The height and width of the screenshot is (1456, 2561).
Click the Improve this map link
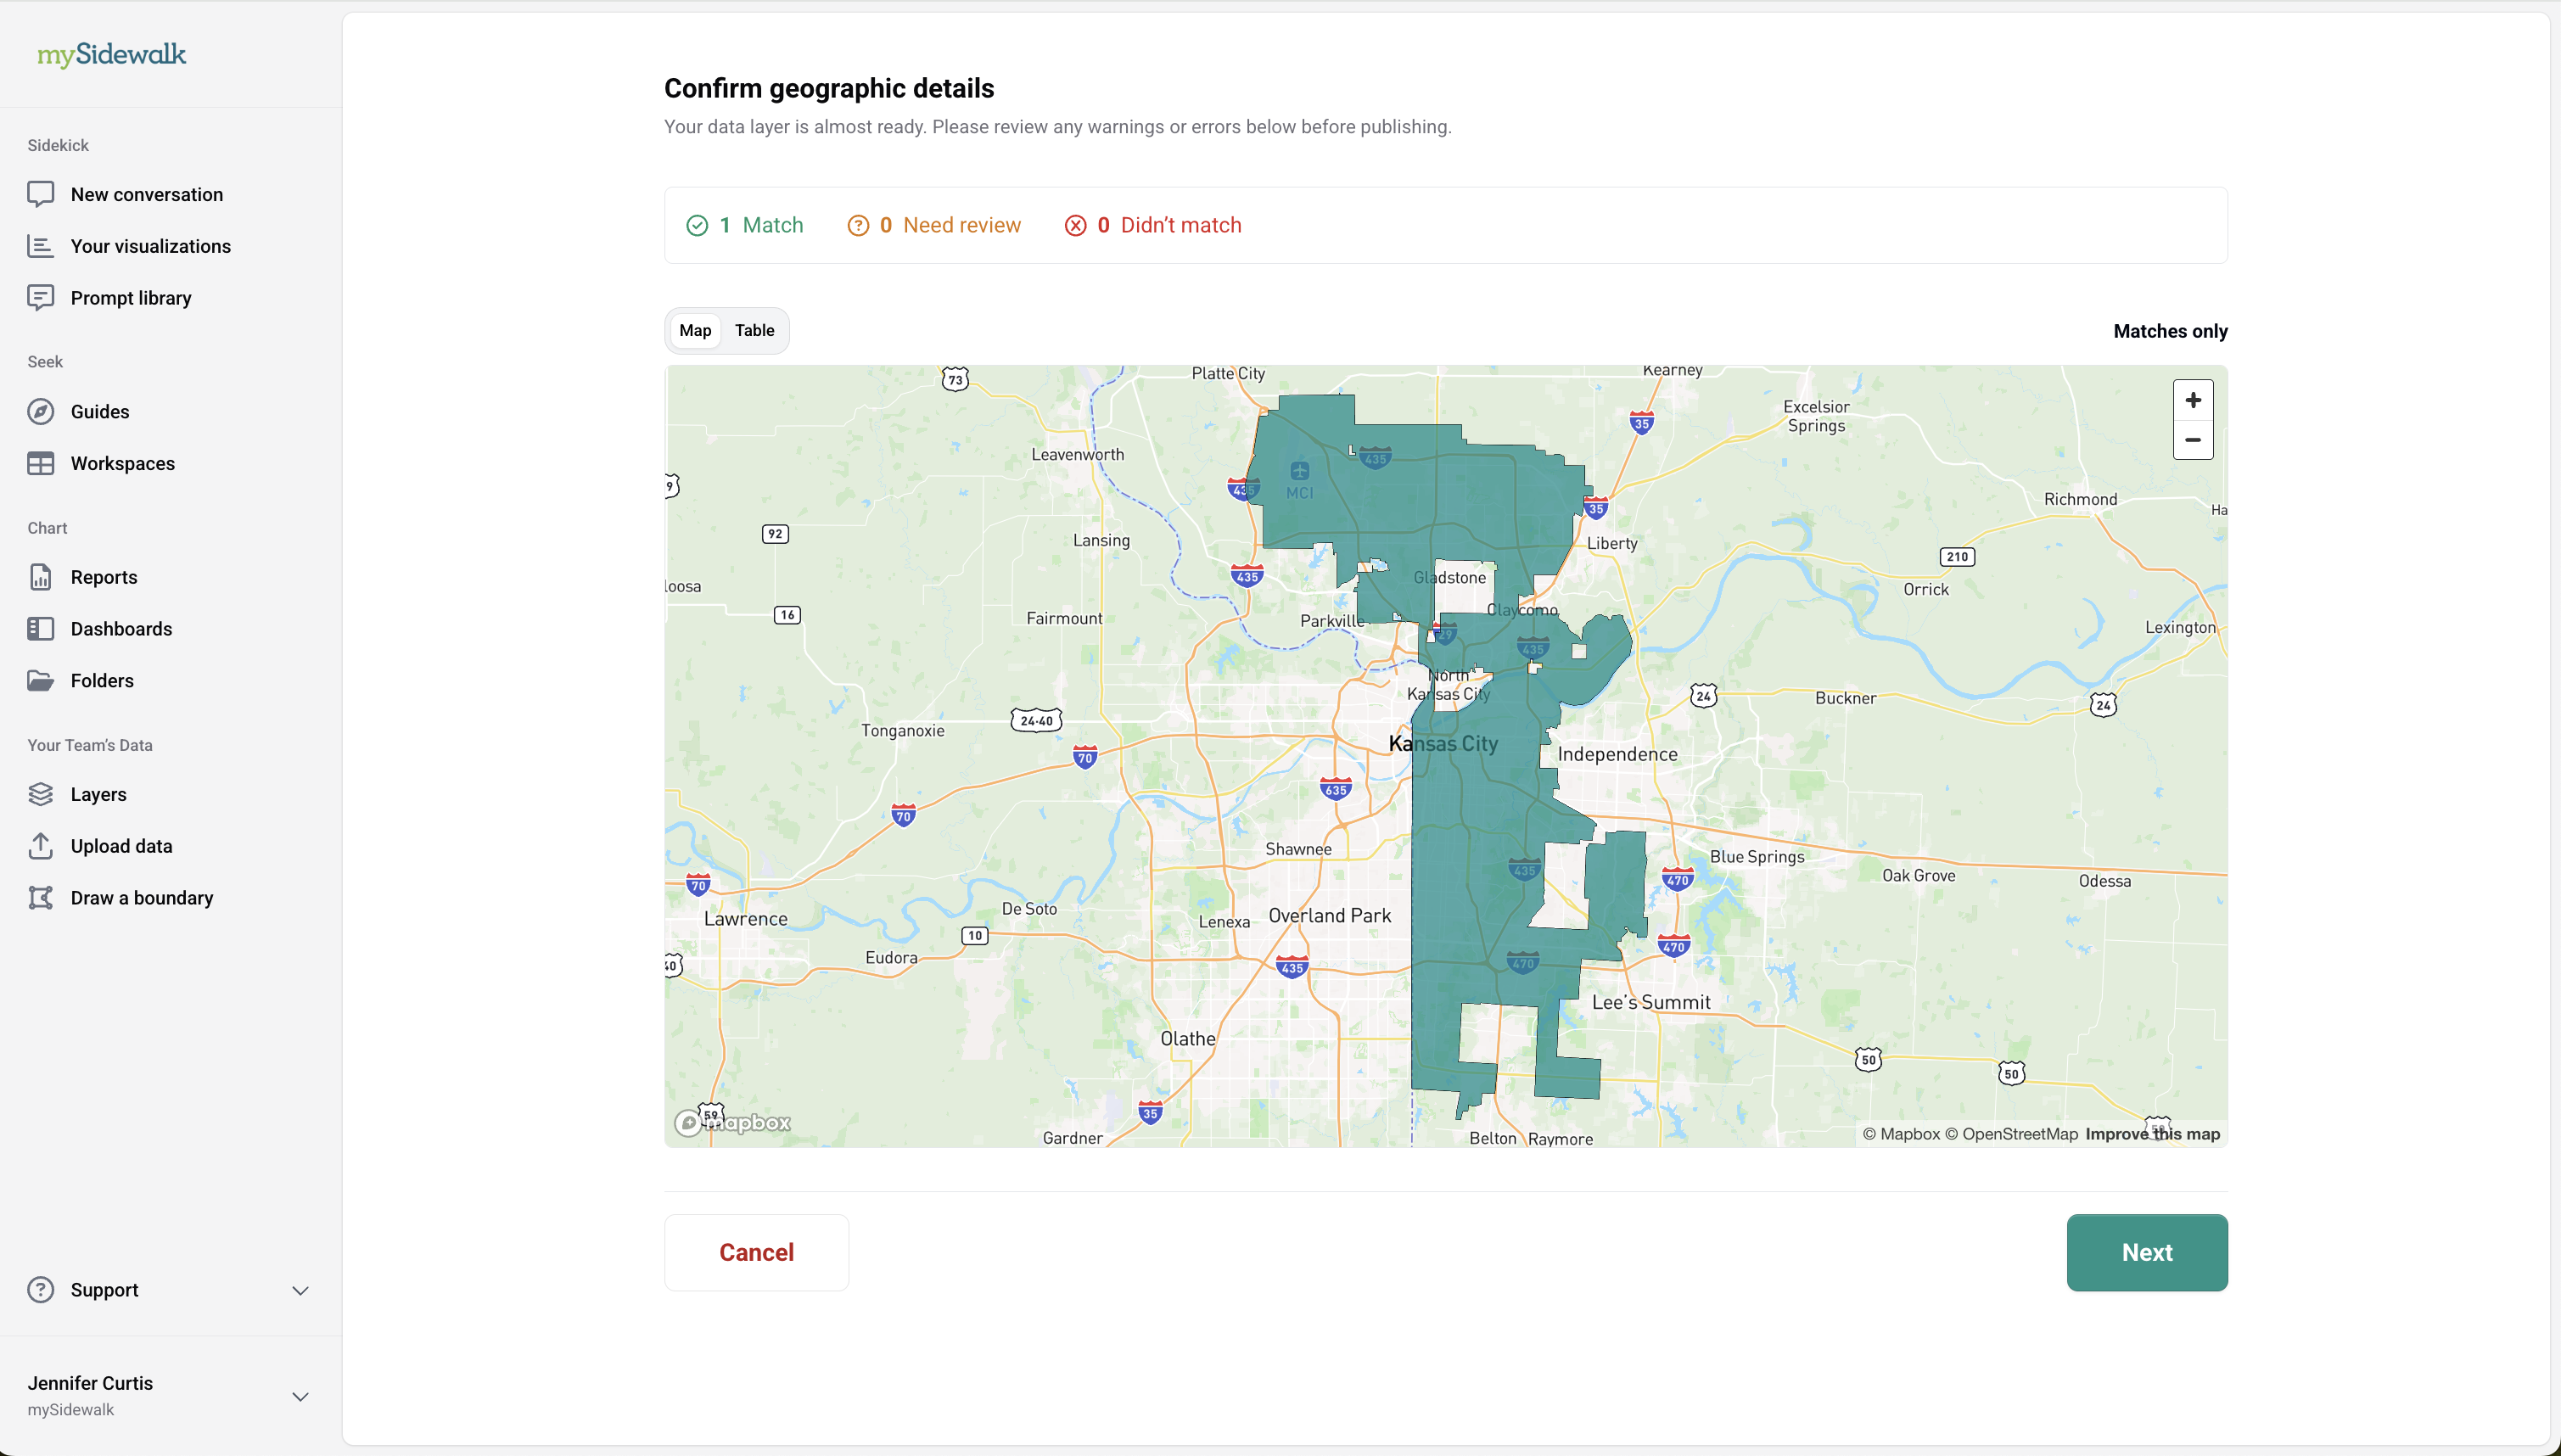coord(2152,1134)
